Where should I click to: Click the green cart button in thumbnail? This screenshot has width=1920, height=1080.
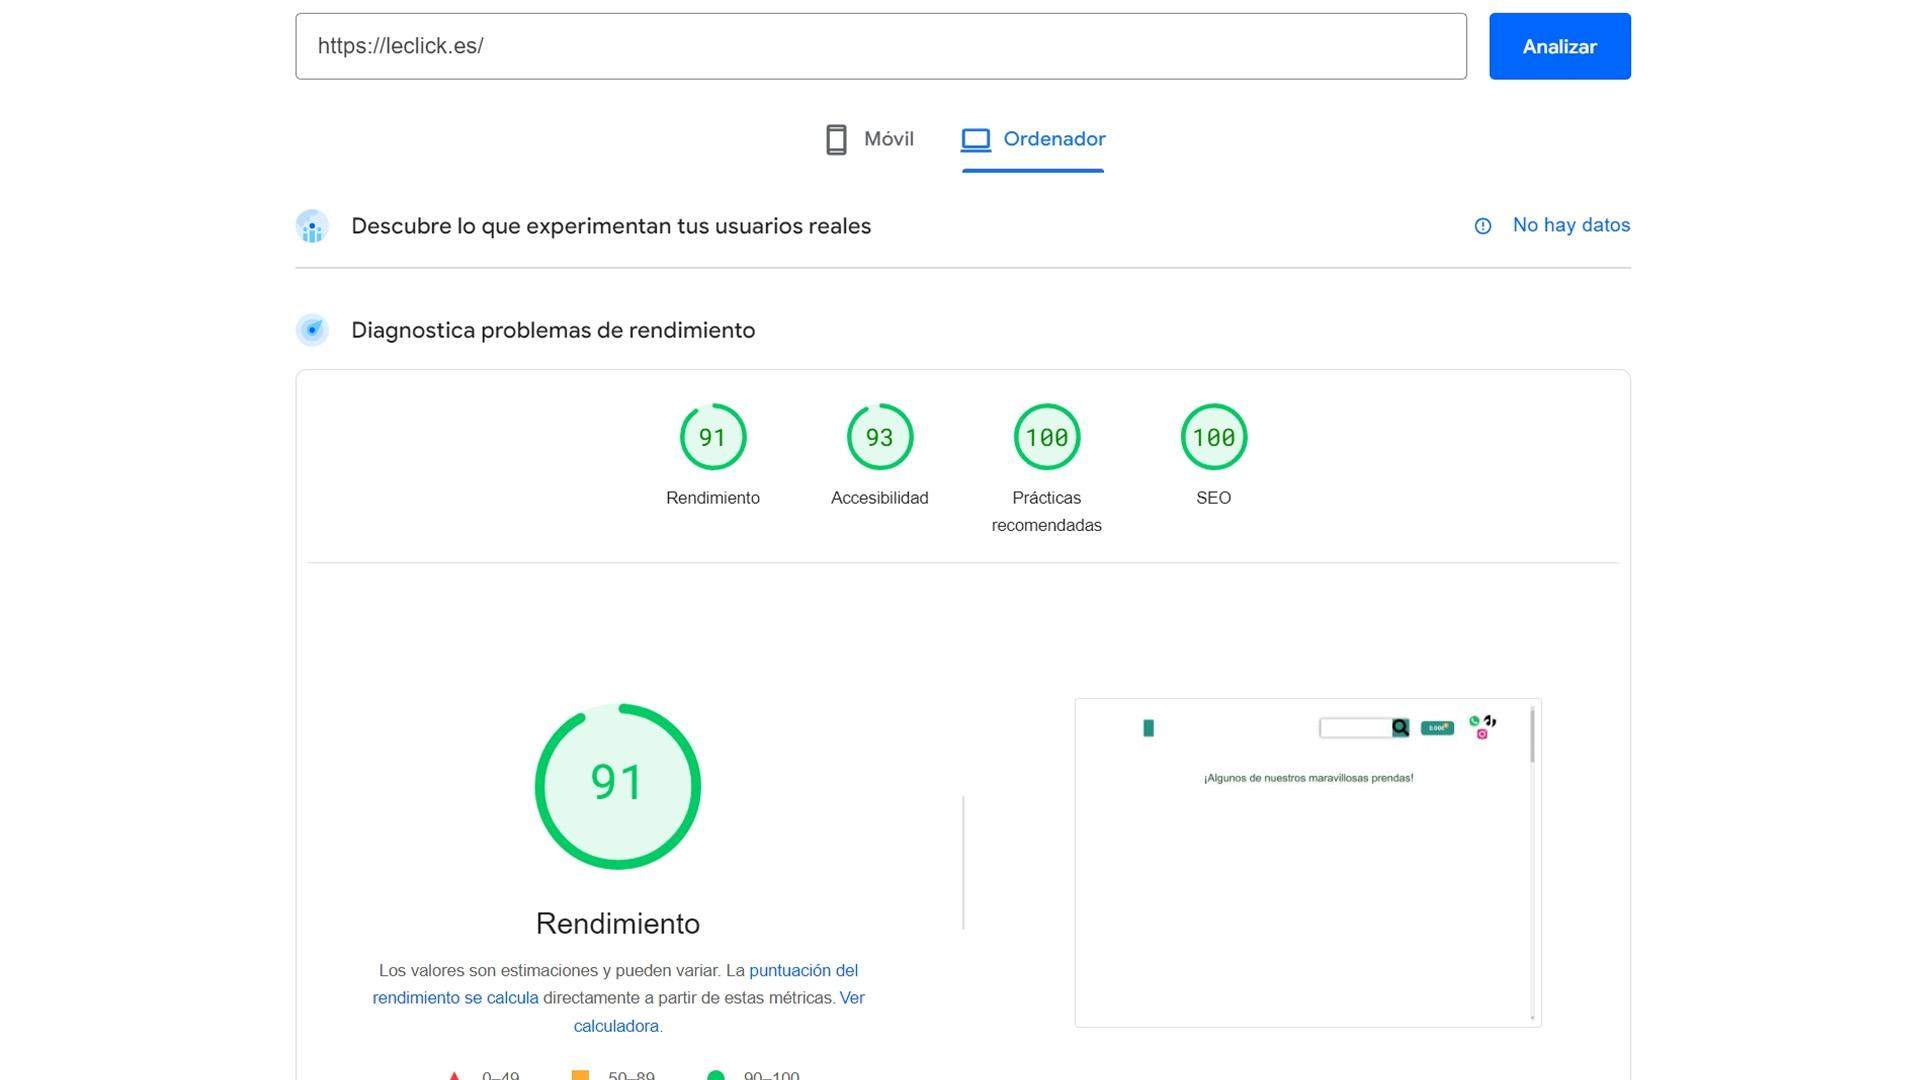(1437, 728)
